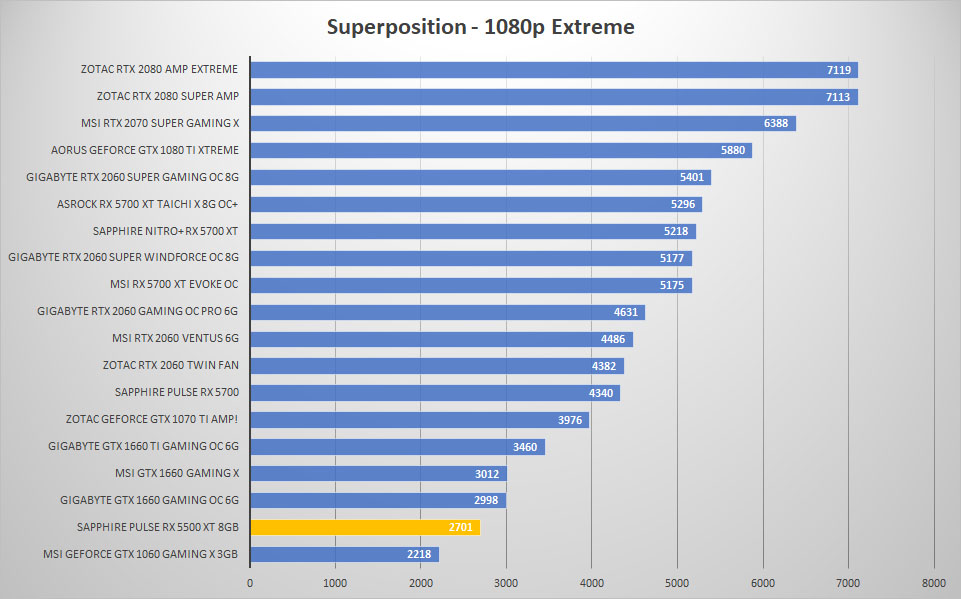Screen dimensions: 961x599
Task: Select MSI GEFORCE GTX 1060 GAMING X 3GB label
Action: 140,554
